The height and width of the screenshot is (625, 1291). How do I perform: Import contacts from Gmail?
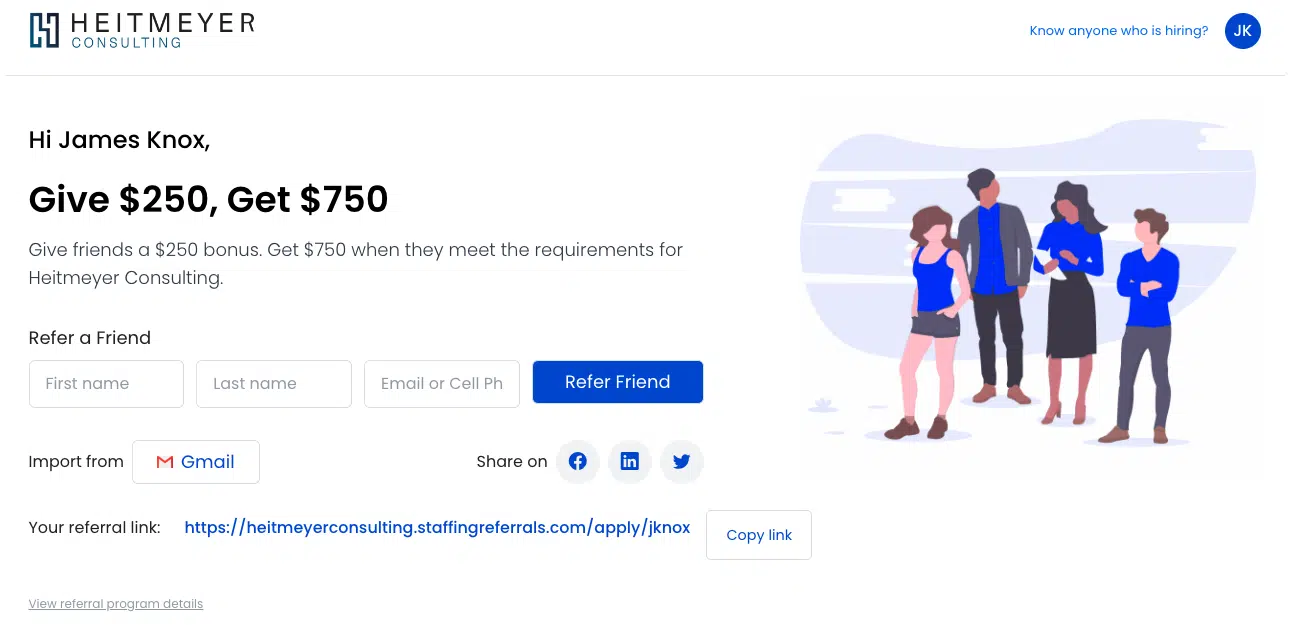pos(196,462)
